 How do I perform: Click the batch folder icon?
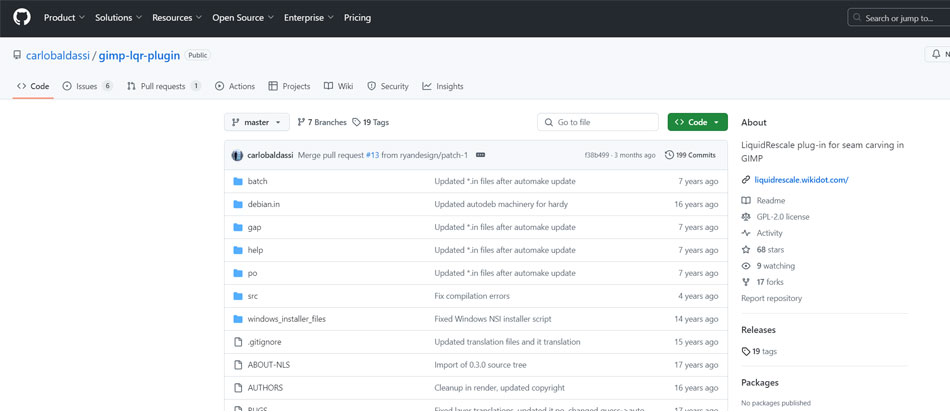[238, 181]
